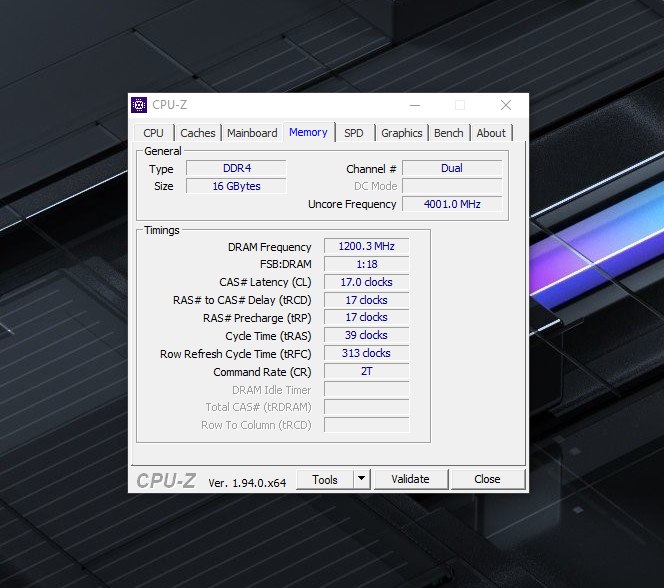Click the Close button at bottom
The height and width of the screenshot is (588, 664).
click(487, 479)
